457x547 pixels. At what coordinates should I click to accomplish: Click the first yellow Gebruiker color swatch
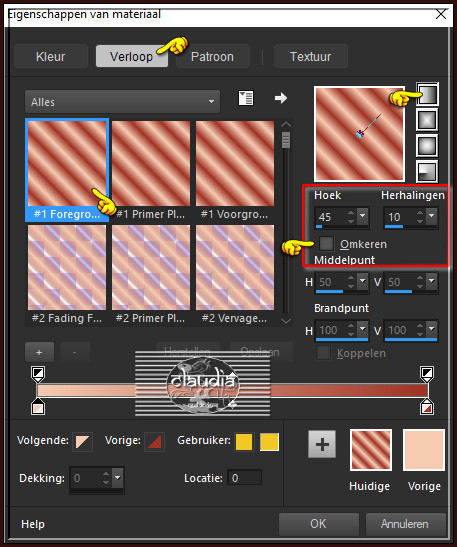pyautogui.click(x=244, y=442)
